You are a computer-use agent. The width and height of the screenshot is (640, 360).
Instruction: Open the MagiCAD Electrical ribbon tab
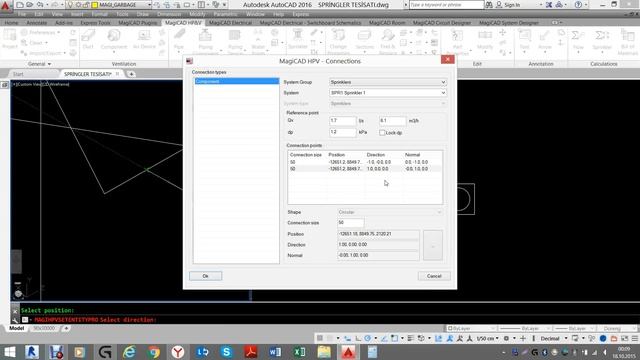click(230, 23)
